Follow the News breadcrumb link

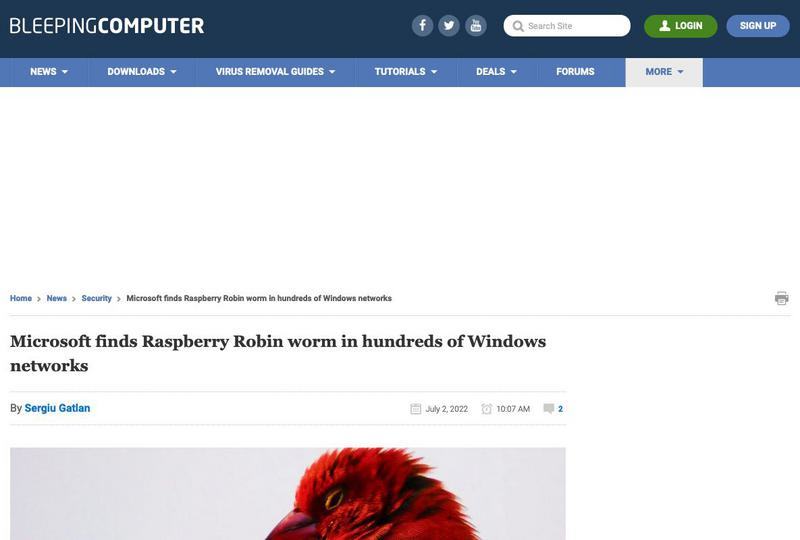[57, 298]
